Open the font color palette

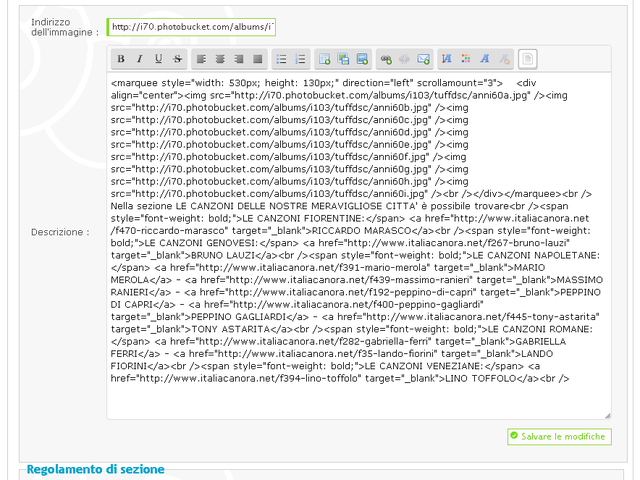coord(466,59)
